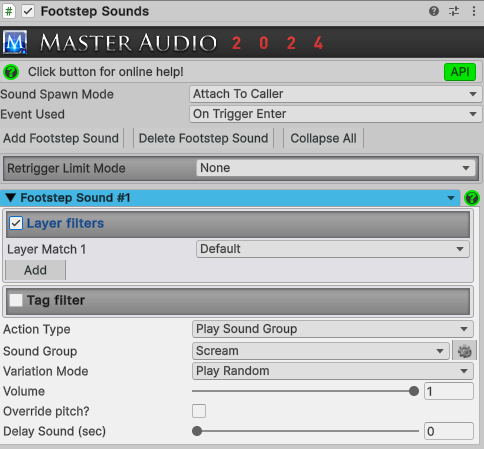This screenshot has height=449, width=484.
Task: Click help icon beside Footstep Sound #1
Action: pos(472,198)
